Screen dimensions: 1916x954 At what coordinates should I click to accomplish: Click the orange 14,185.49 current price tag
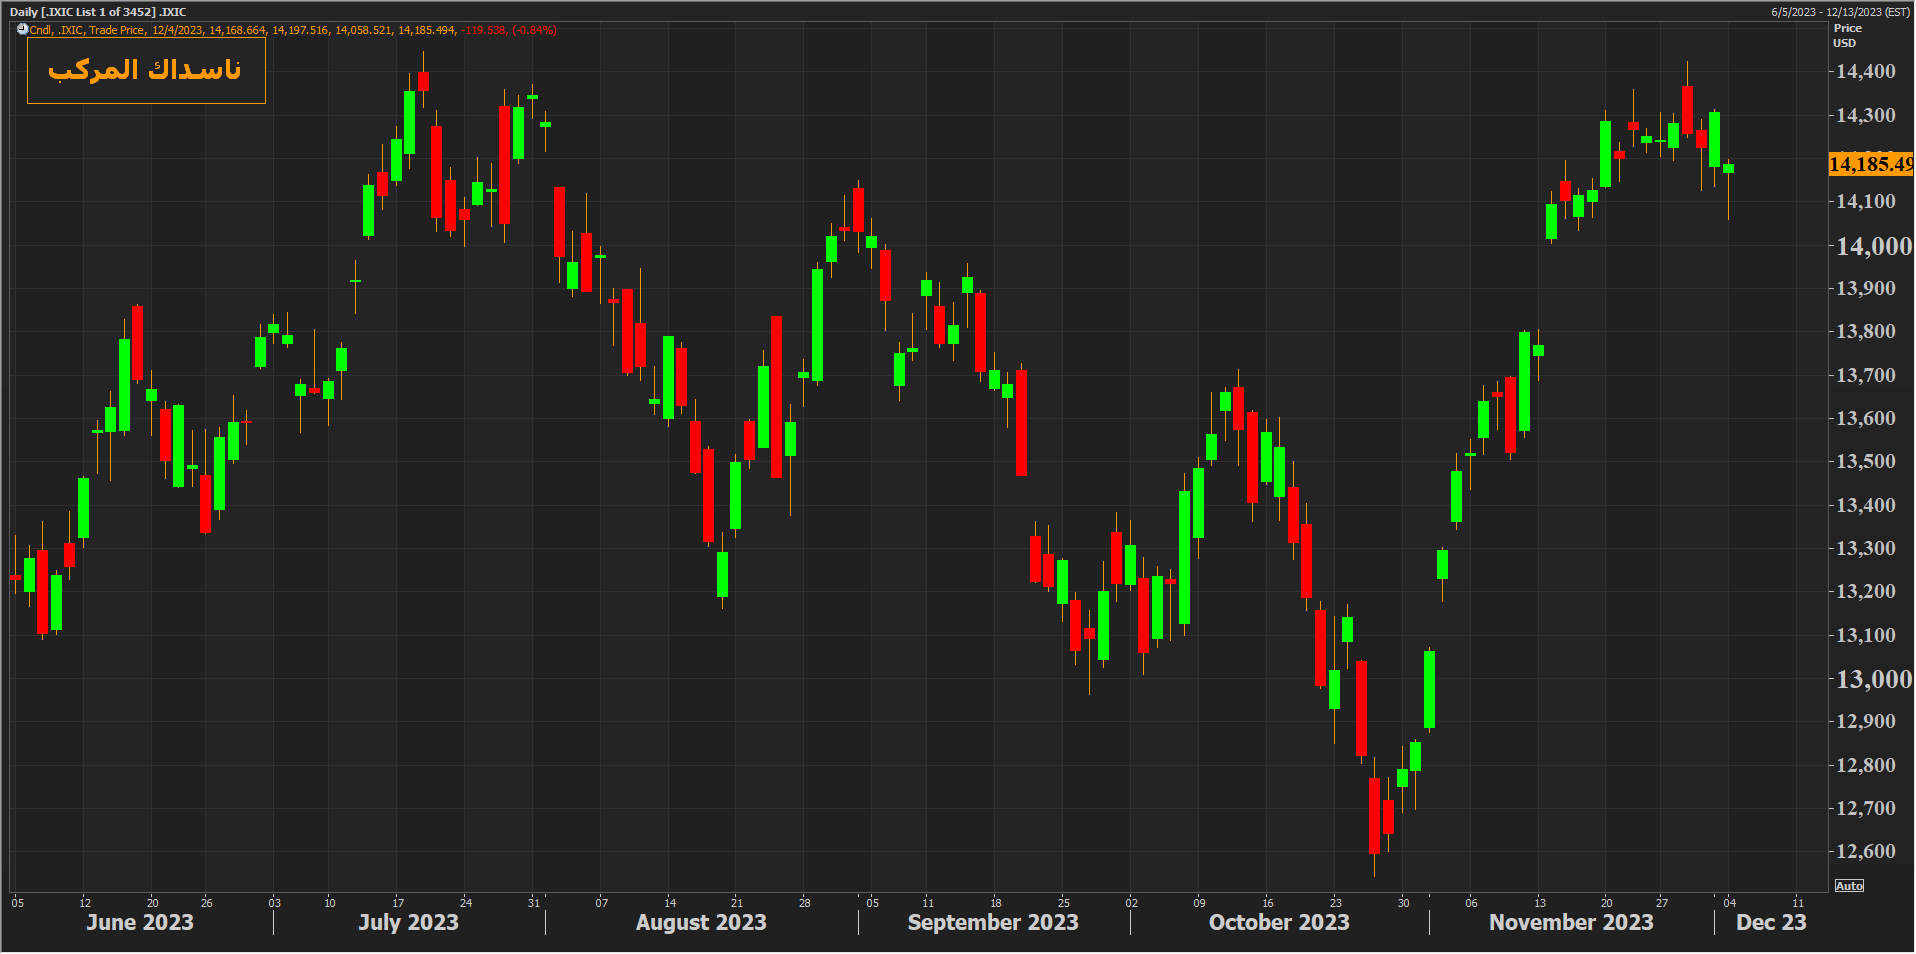point(1869,164)
